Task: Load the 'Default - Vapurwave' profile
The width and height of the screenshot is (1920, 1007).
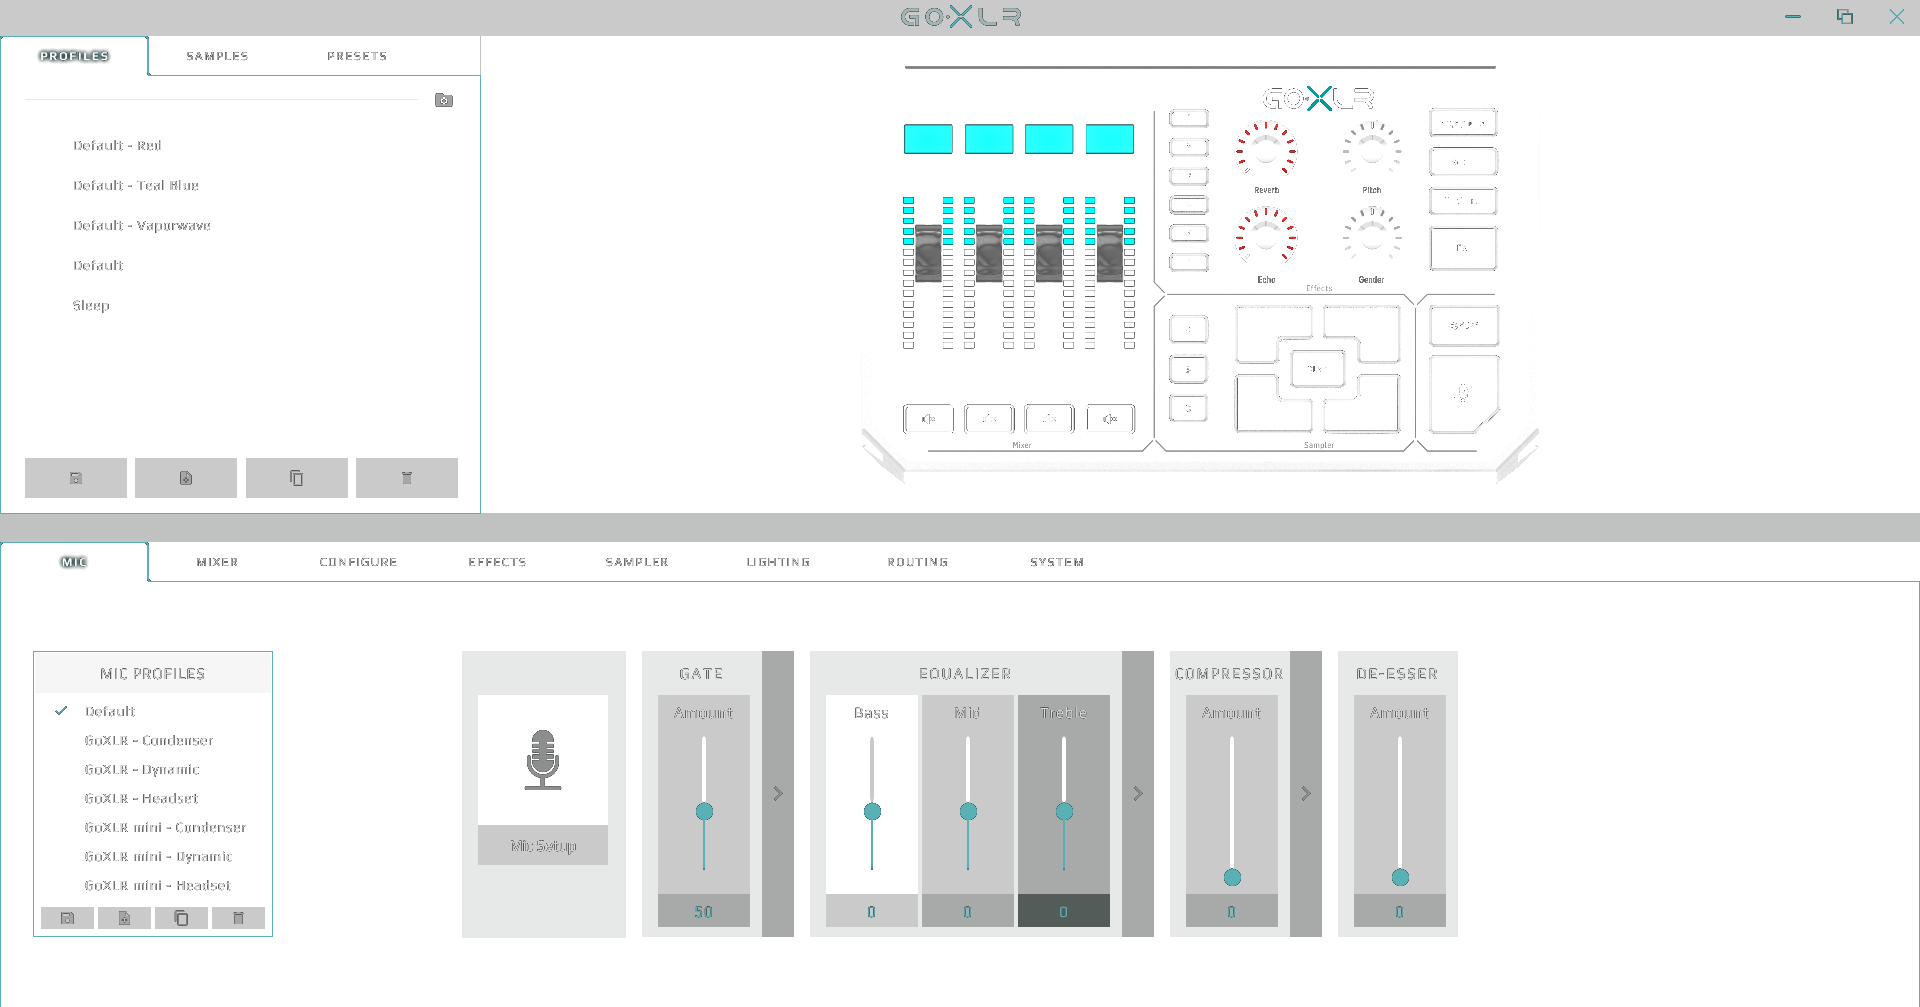Action: pyautogui.click(x=142, y=225)
